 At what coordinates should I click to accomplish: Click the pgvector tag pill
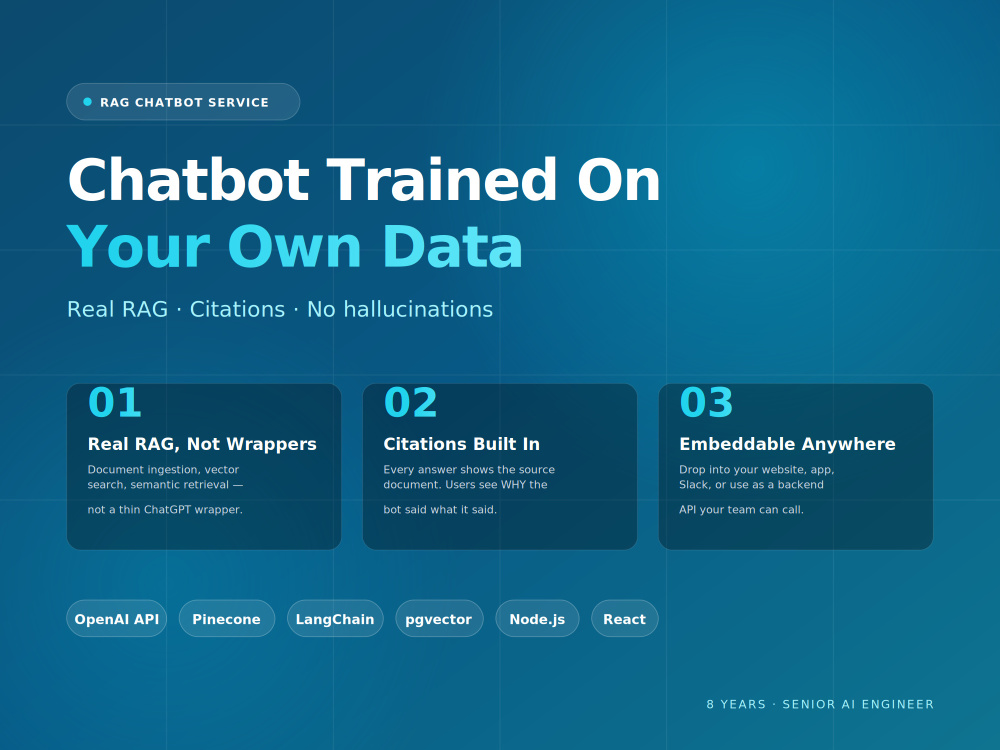click(x=439, y=619)
